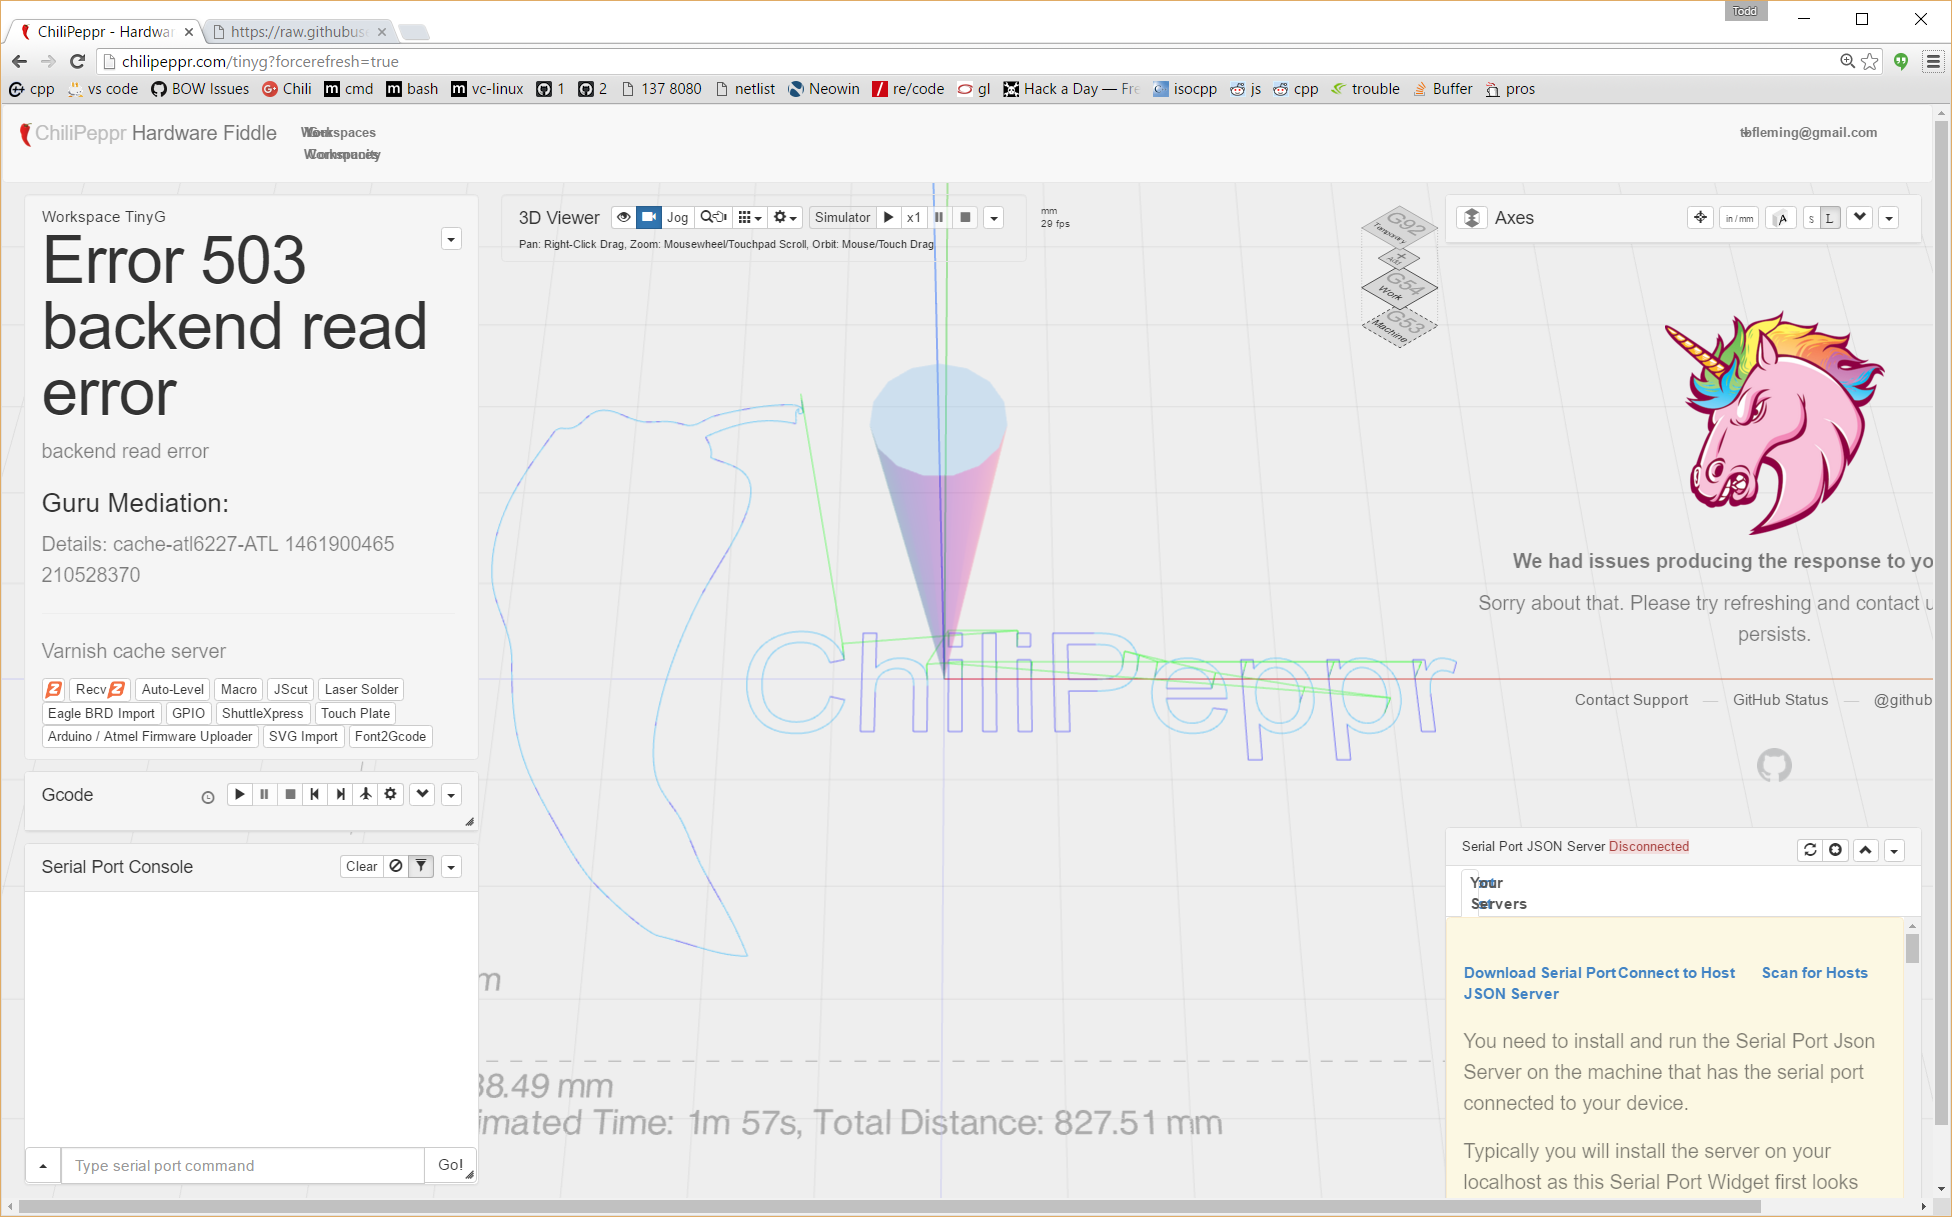The image size is (1952, 1217).
Task: Click the Gcode step-forward icon
Action: tap(340, 794)
